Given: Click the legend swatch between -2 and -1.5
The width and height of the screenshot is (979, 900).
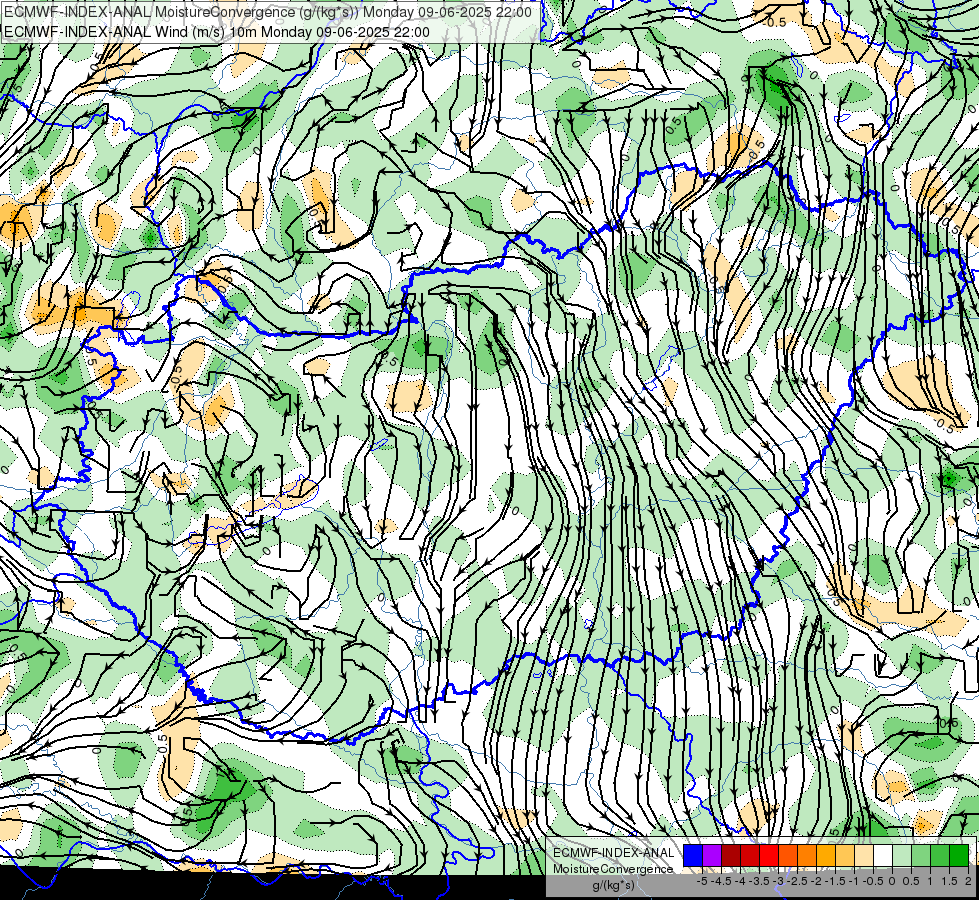Looking at the screenshot, I should [825, 856].
